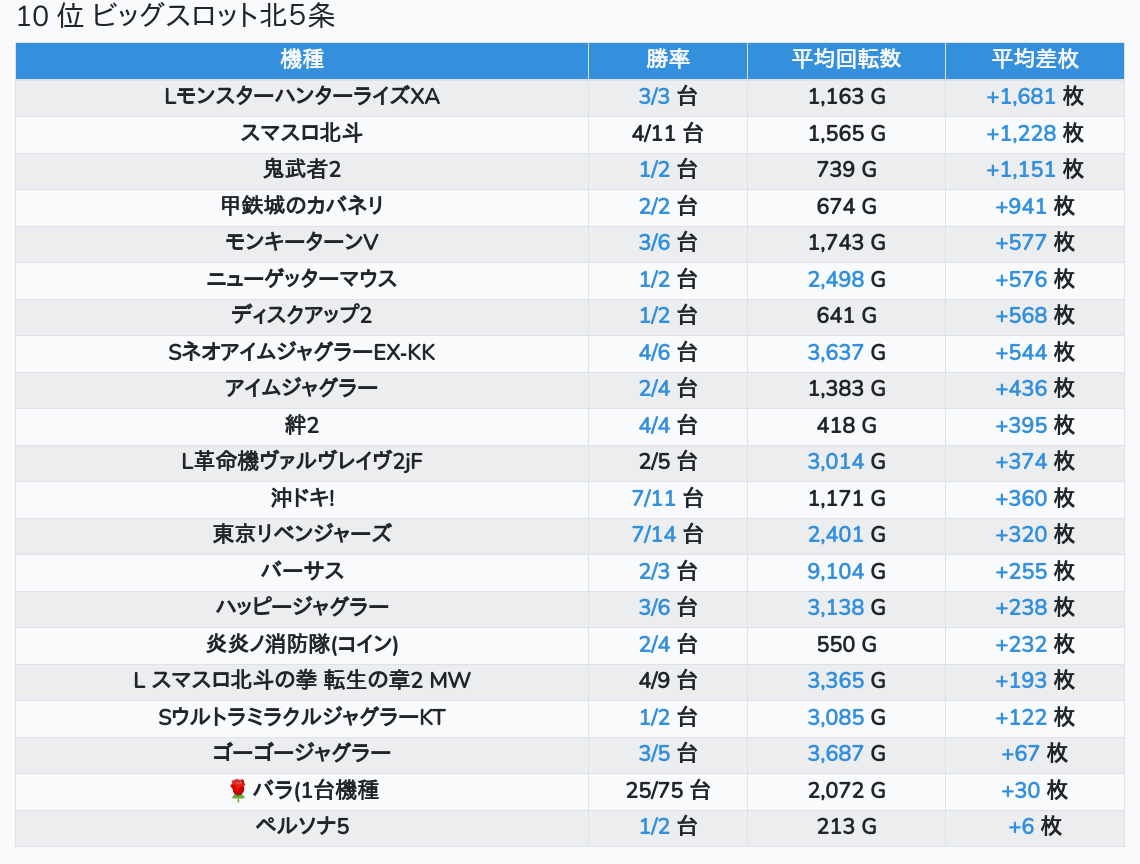Open the +941 value for 甲鉄城のカバネリ
The width and height of the screenshot is (1140, 864).
[x=1020, y=206]
